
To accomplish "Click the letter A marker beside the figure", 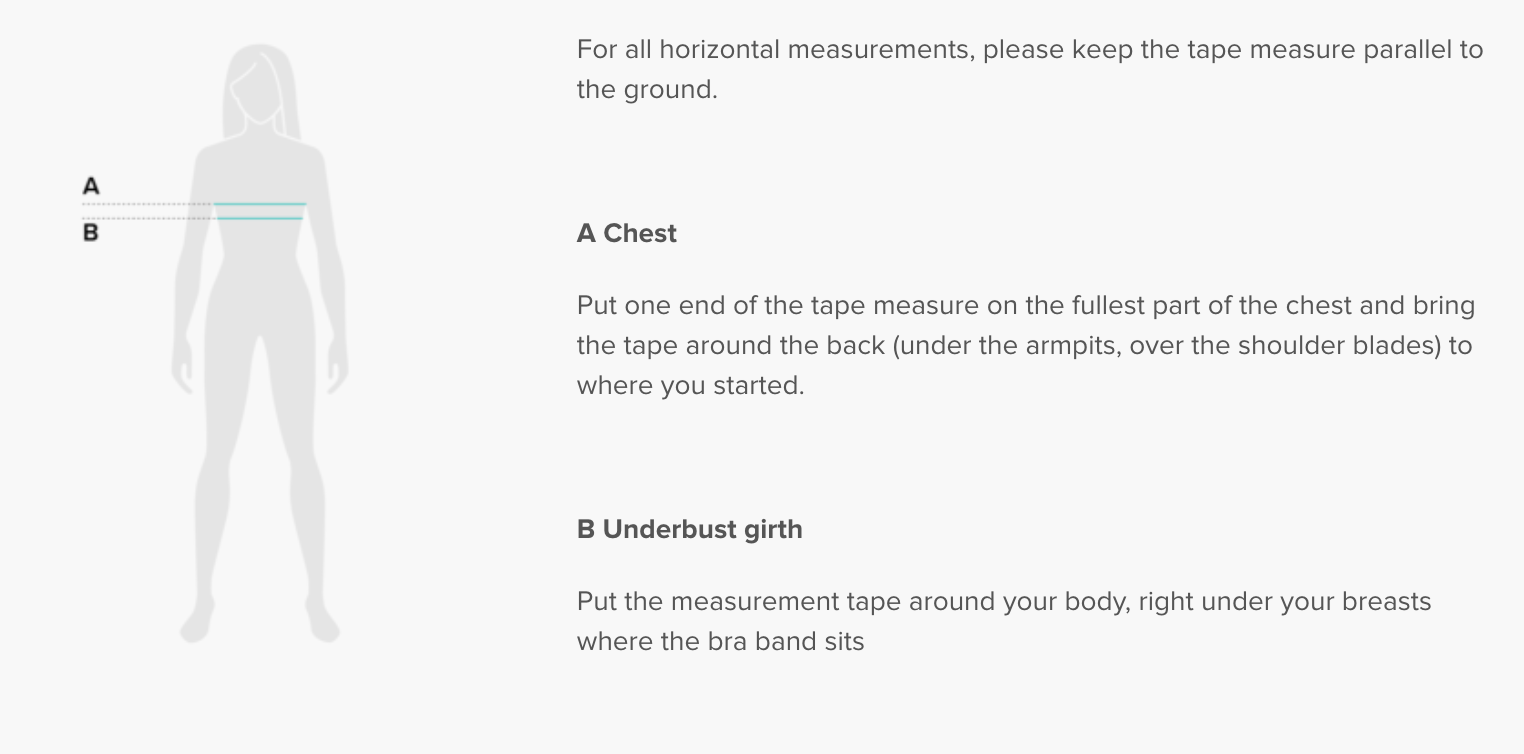I will click(x=91, y=186).
